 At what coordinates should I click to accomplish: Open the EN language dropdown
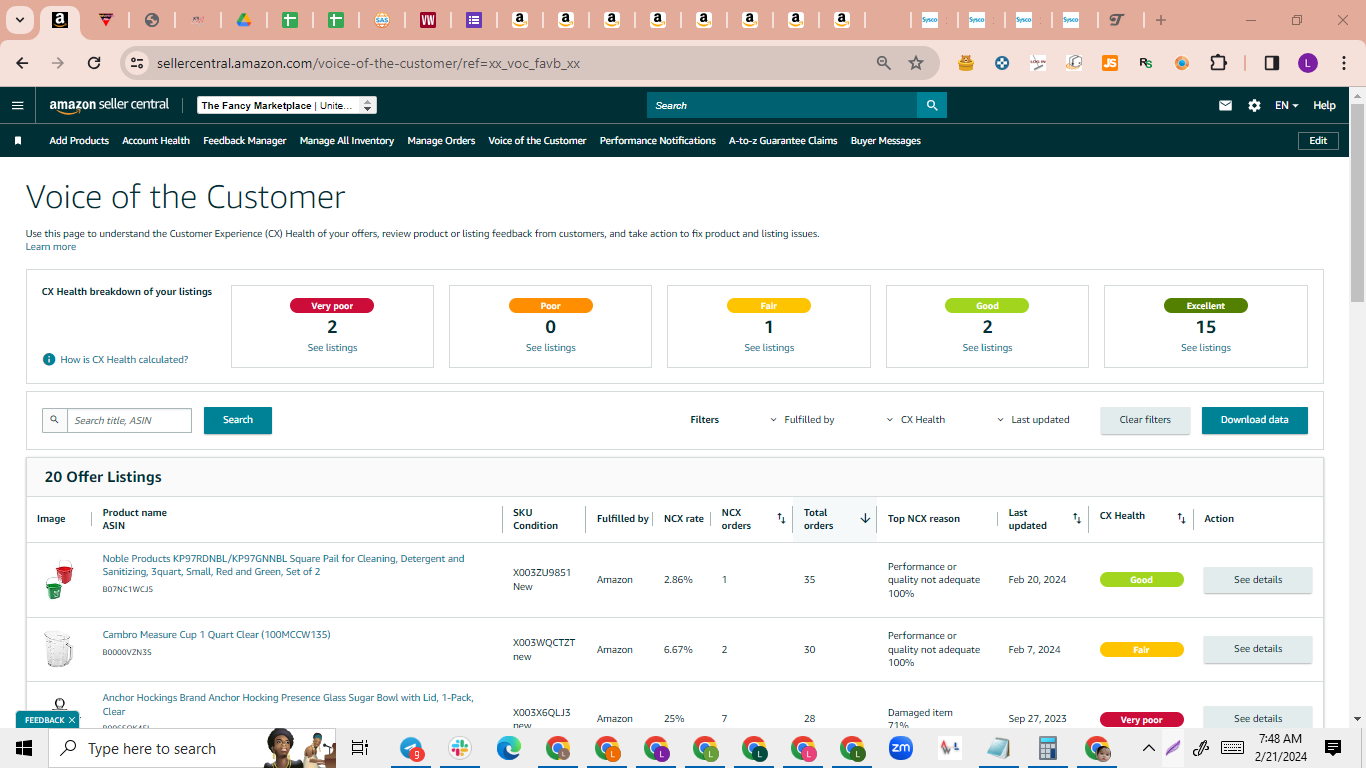(x=1287, y=105)
